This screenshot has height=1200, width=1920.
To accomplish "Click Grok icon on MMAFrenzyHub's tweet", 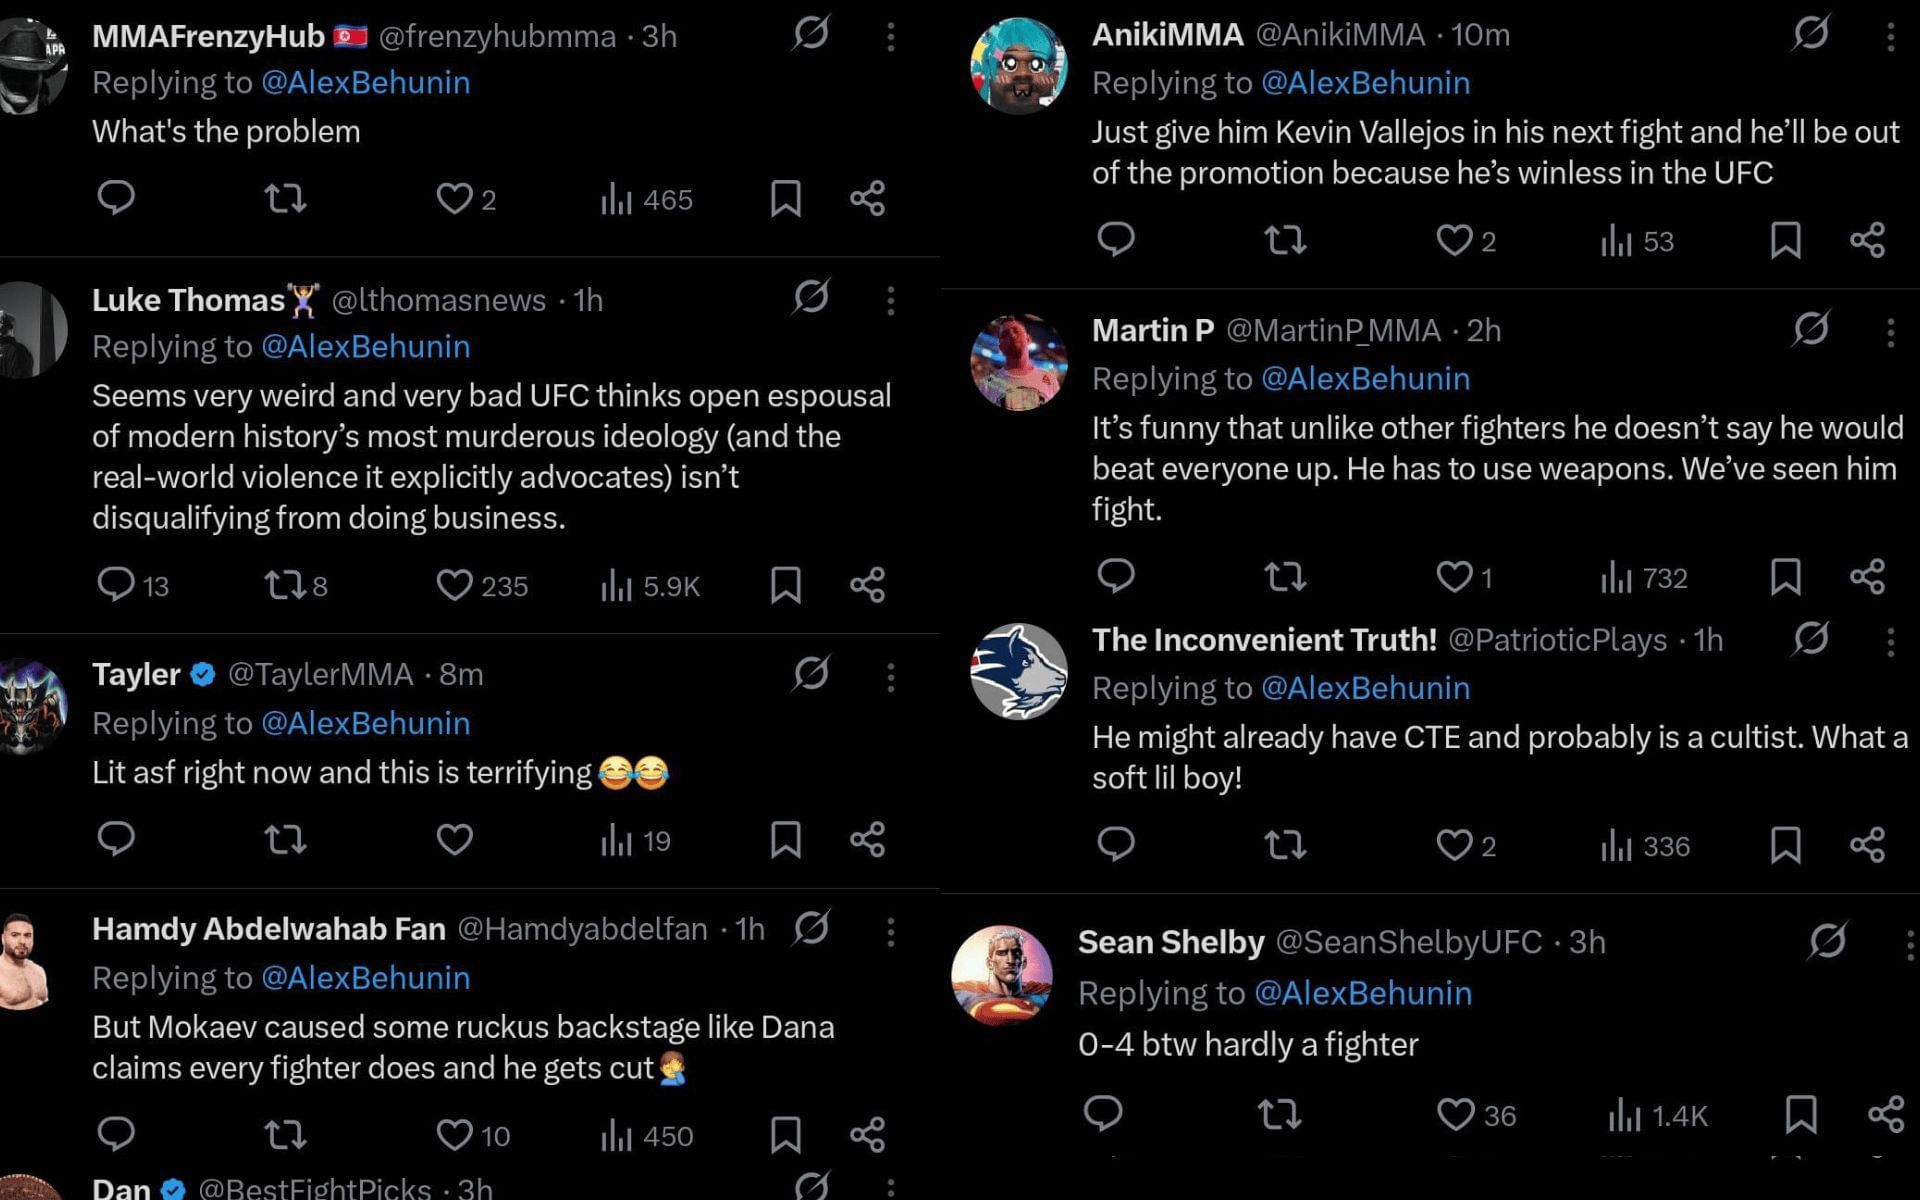I will point(811,34).
